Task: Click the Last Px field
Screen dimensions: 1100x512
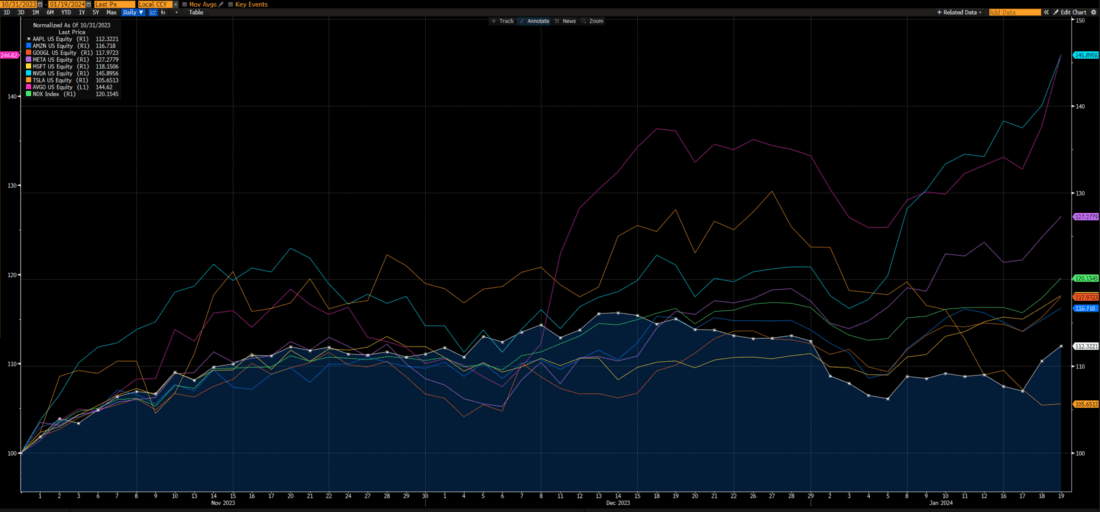Action: pyautogui.click(x=114, y=4)
